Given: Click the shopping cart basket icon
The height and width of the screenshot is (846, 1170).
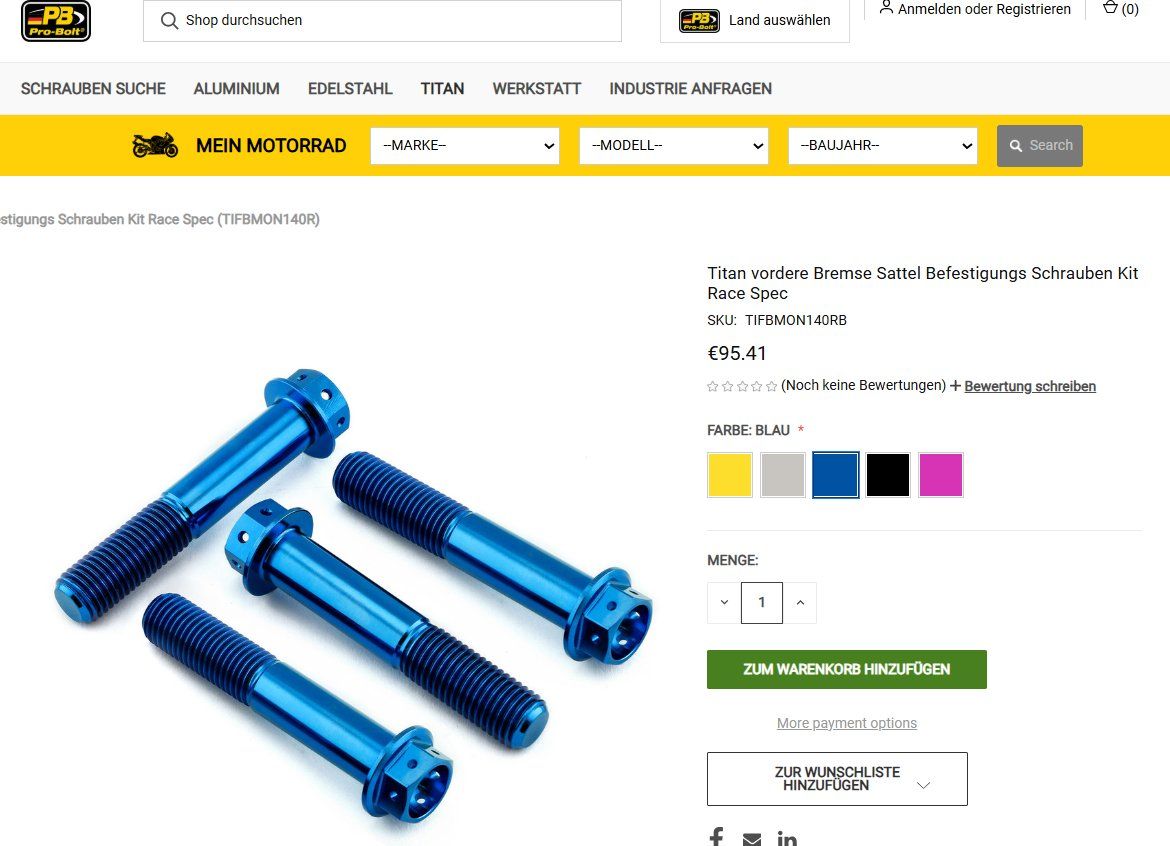Looking at the screenshot, I should [1110, 8].
